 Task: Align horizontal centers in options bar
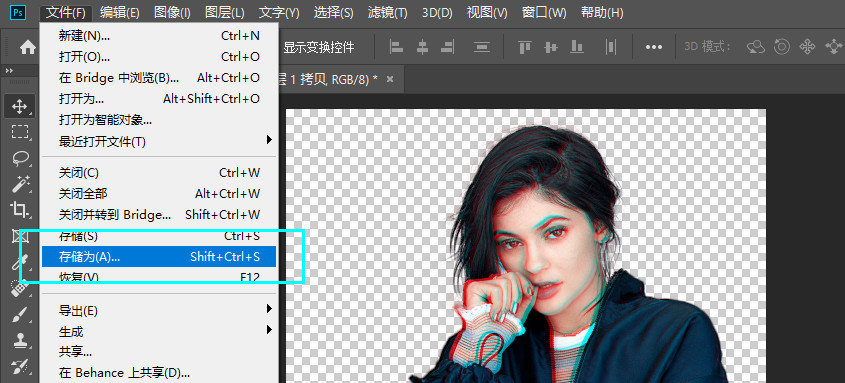click(x=422, y=47)
